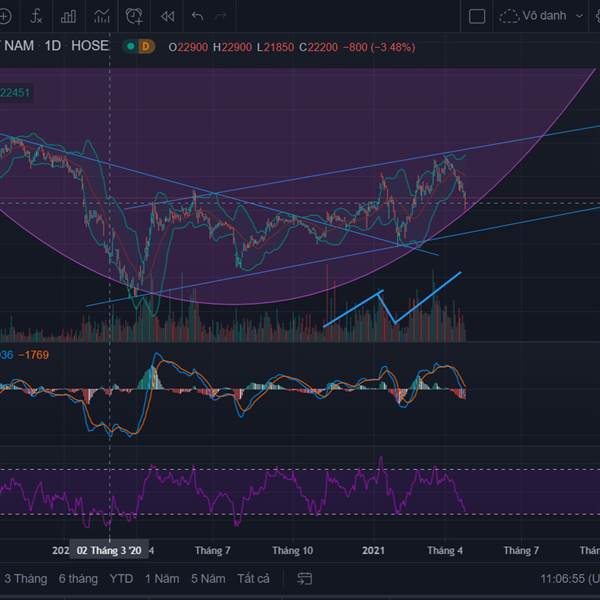Viewport: 600px width, 600px height.
Task: Click the Tháng 4 2021 axis label
Action: [445, 551]
